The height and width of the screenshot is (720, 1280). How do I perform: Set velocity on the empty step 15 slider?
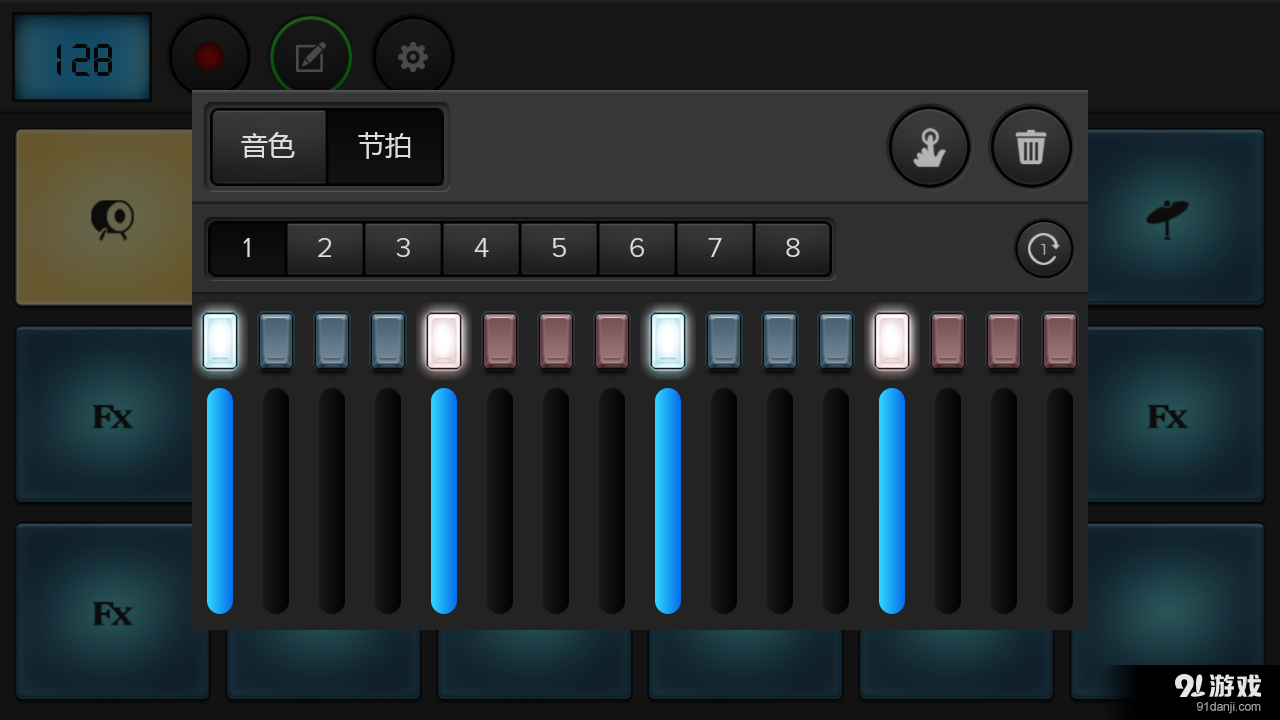pyautogui.click(x=1004, y=501)
